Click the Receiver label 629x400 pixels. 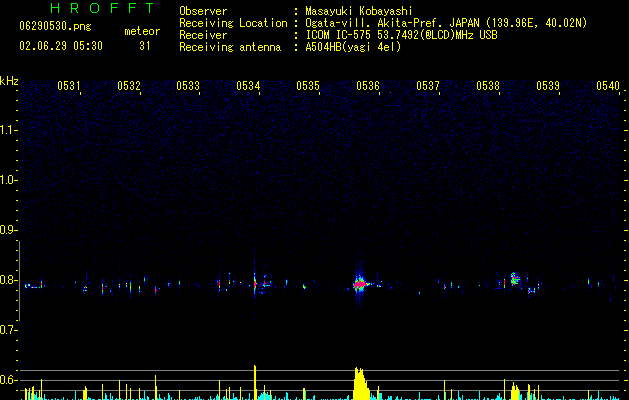(x=203, y=35)
